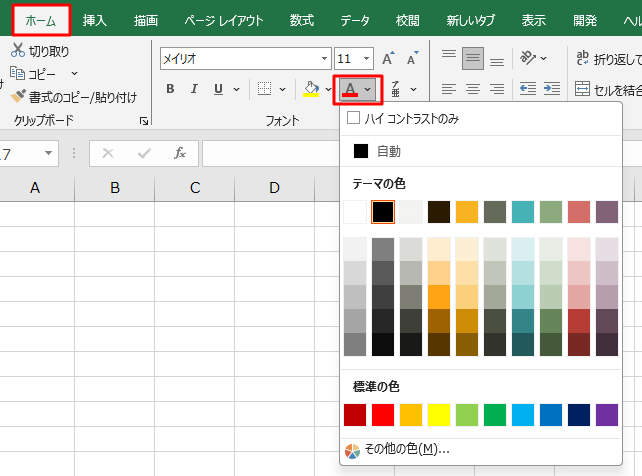642x476 pixels.
Task: Open the font name dropdown メイリオ
Action: tap(323, 59)
